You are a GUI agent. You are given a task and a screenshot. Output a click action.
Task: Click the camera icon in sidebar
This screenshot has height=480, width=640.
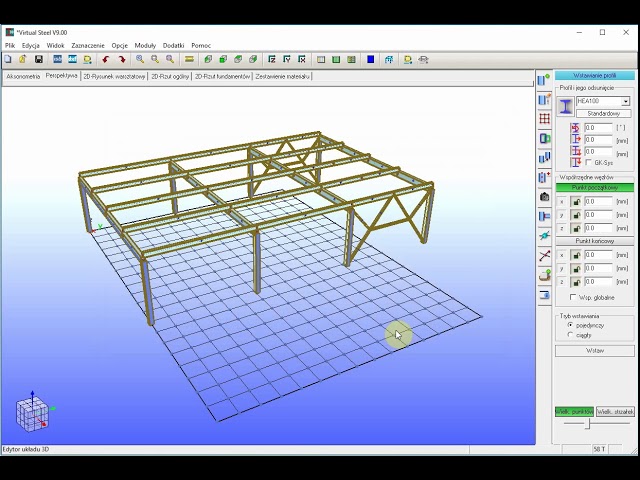(544, 197)
